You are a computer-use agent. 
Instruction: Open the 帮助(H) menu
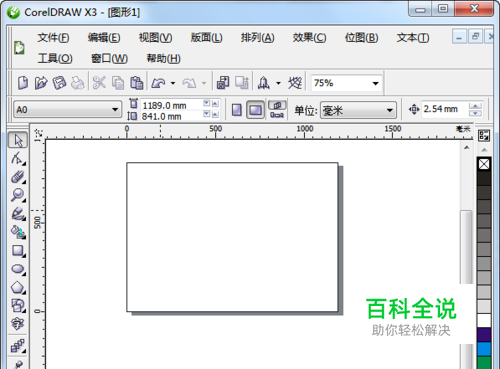point(164,58)
